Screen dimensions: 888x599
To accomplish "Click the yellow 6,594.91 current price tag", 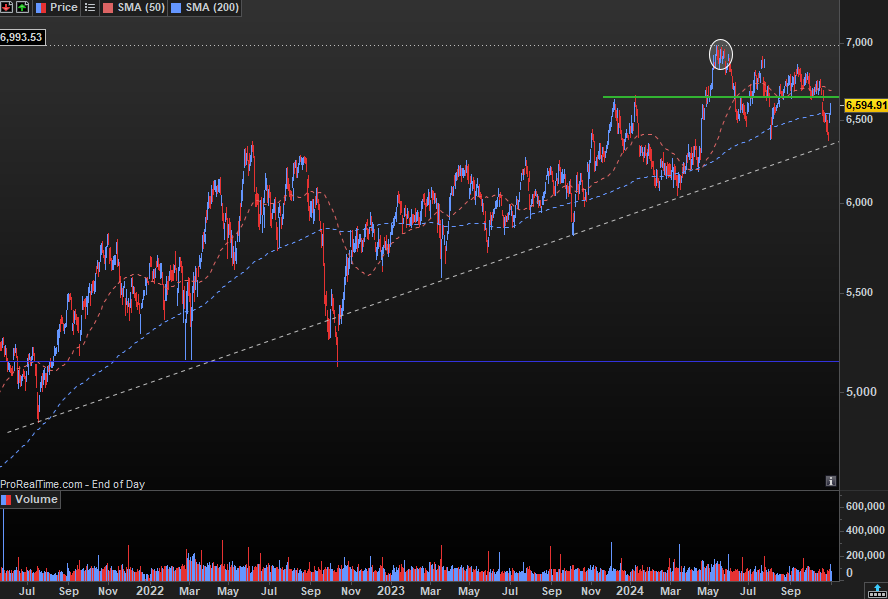I will point(866,105).
